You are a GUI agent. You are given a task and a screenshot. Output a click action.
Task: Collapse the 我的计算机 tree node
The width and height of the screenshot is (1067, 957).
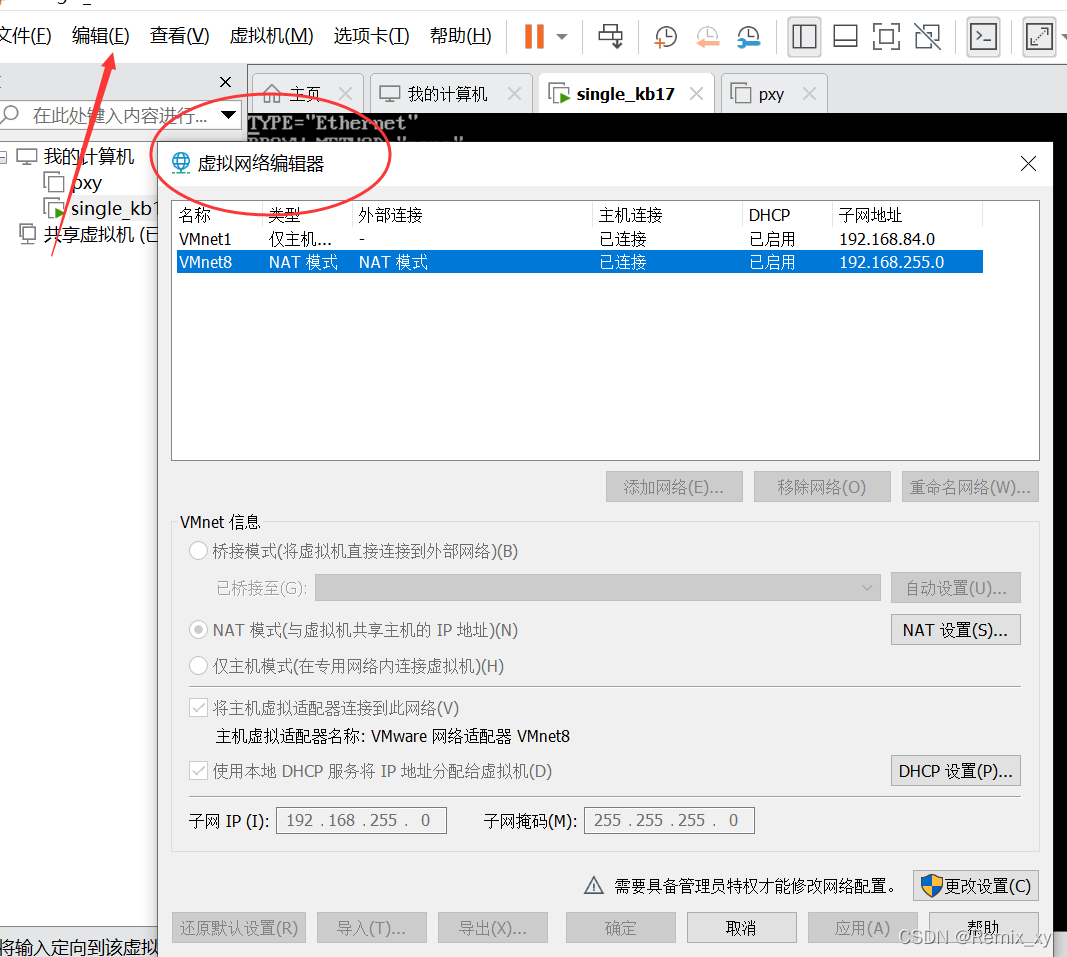tap(3, 157)
